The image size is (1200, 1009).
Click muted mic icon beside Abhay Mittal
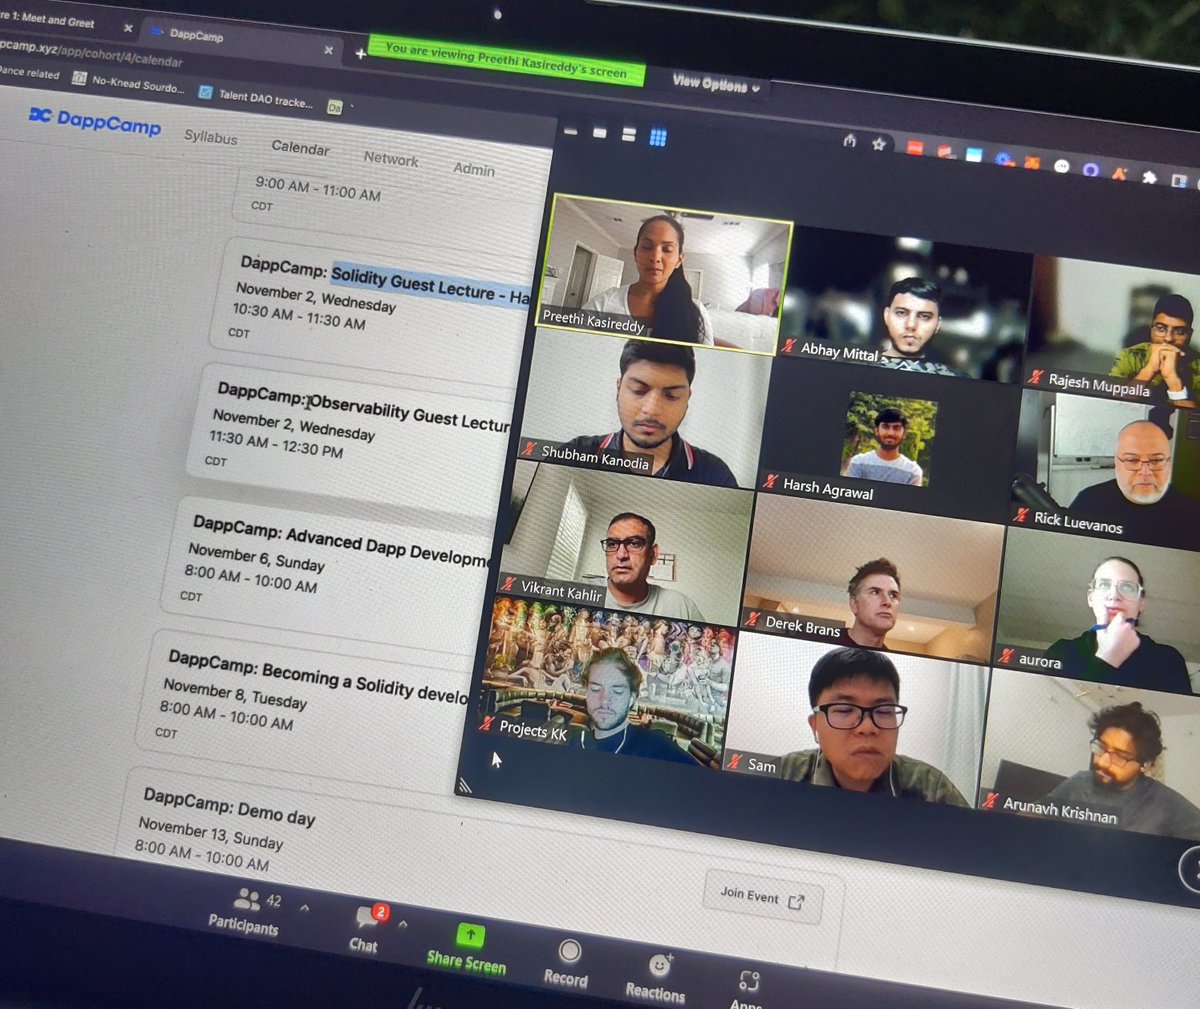(788, 346)
